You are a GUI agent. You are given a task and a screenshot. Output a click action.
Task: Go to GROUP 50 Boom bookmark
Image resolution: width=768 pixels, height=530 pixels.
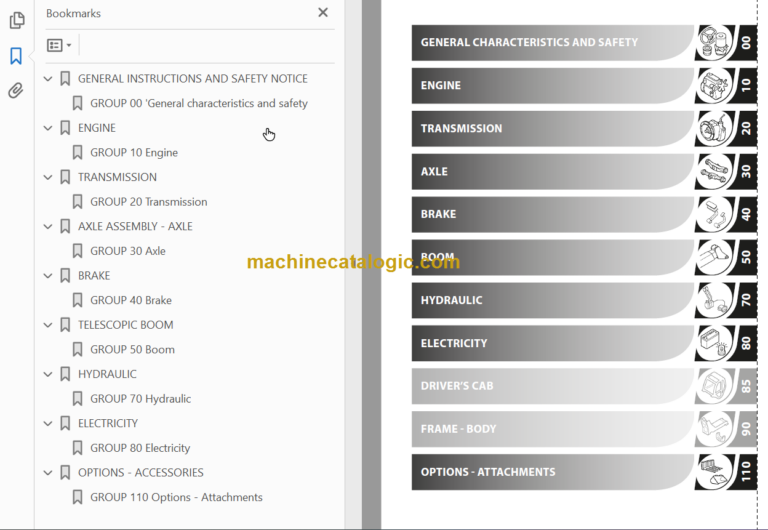[x=132, y=350]
